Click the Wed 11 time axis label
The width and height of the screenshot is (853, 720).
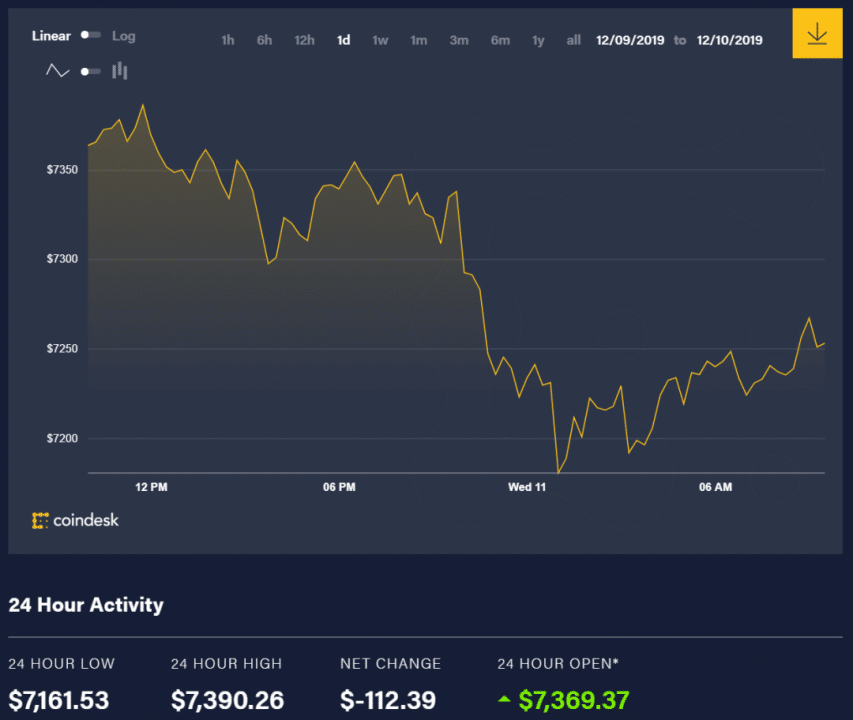tap(527, 487)
